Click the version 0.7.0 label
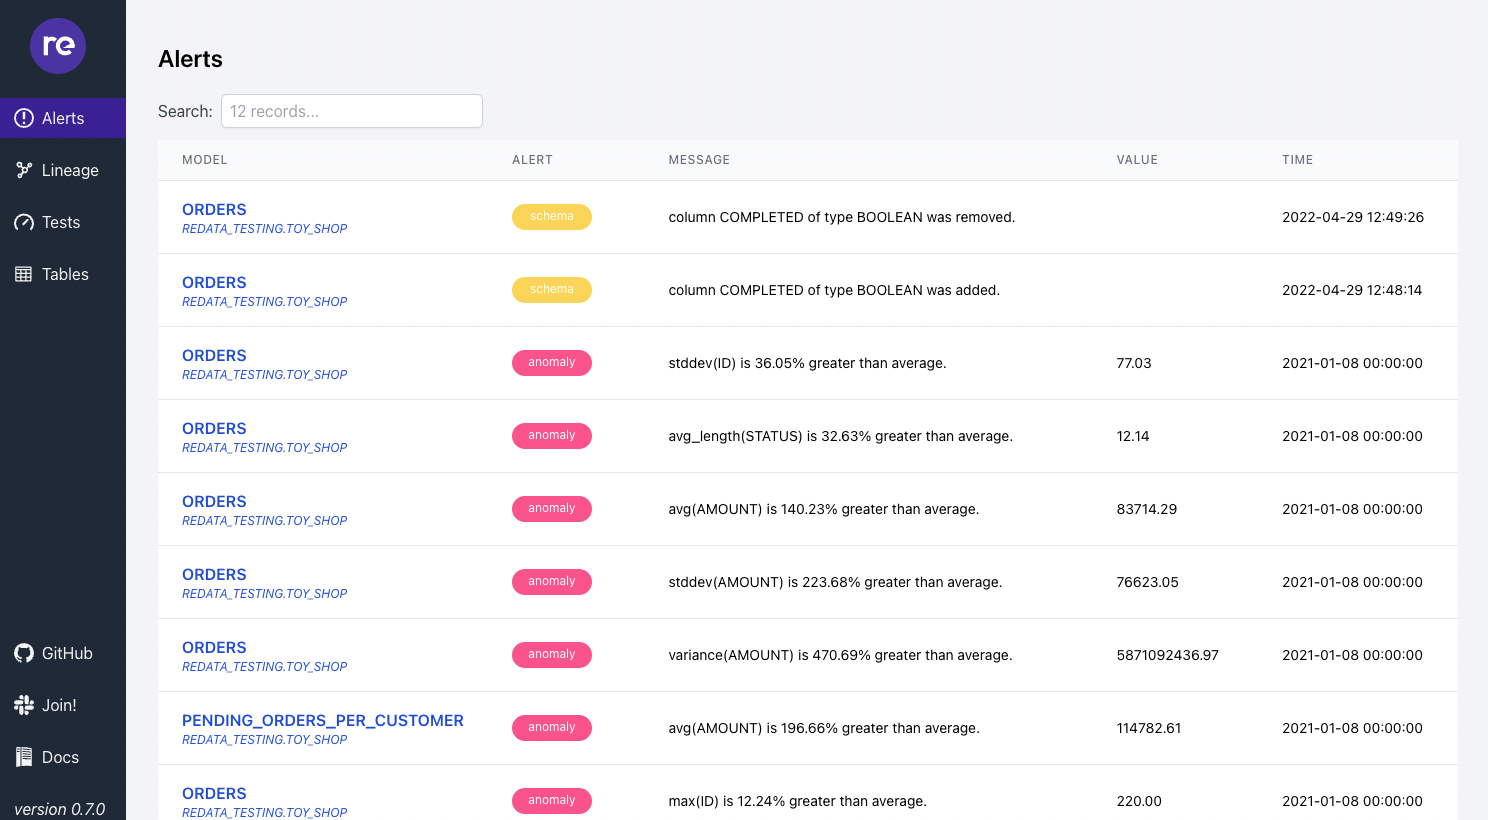The image size is (1488, 820). (60, 809)
